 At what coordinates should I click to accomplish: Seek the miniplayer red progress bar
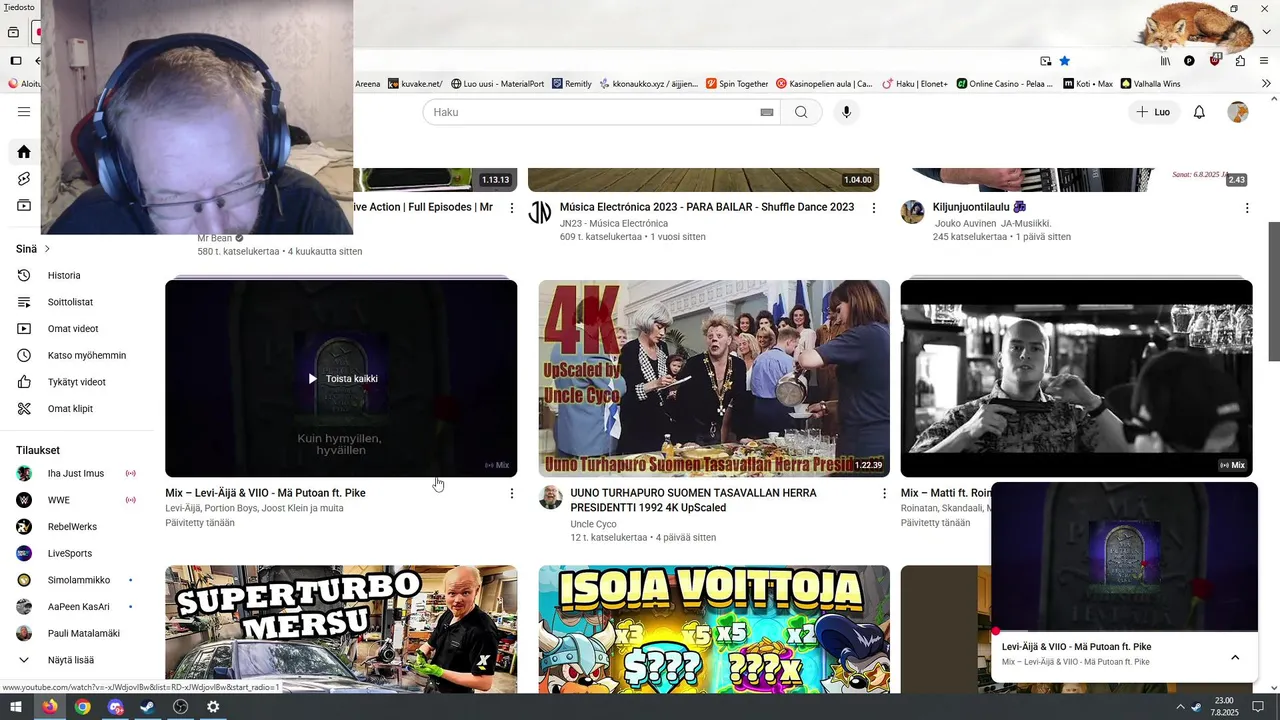(x=1124, y=631)
